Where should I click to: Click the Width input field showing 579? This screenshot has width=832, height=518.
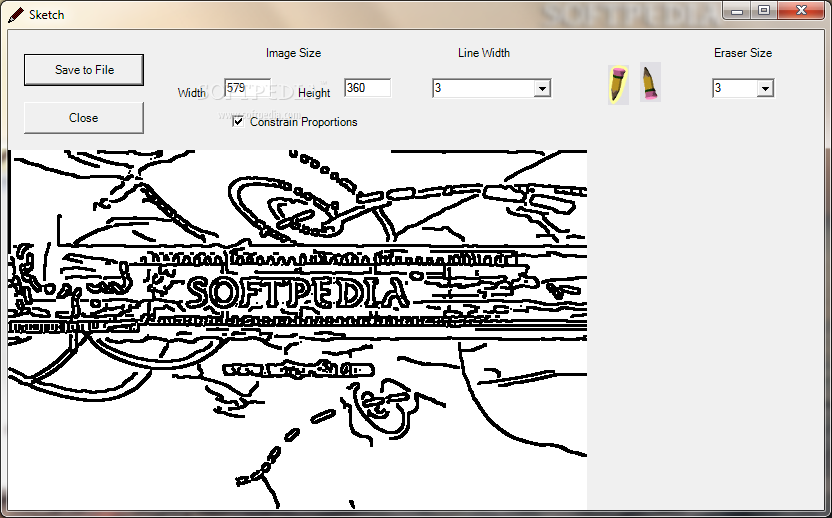247,88
